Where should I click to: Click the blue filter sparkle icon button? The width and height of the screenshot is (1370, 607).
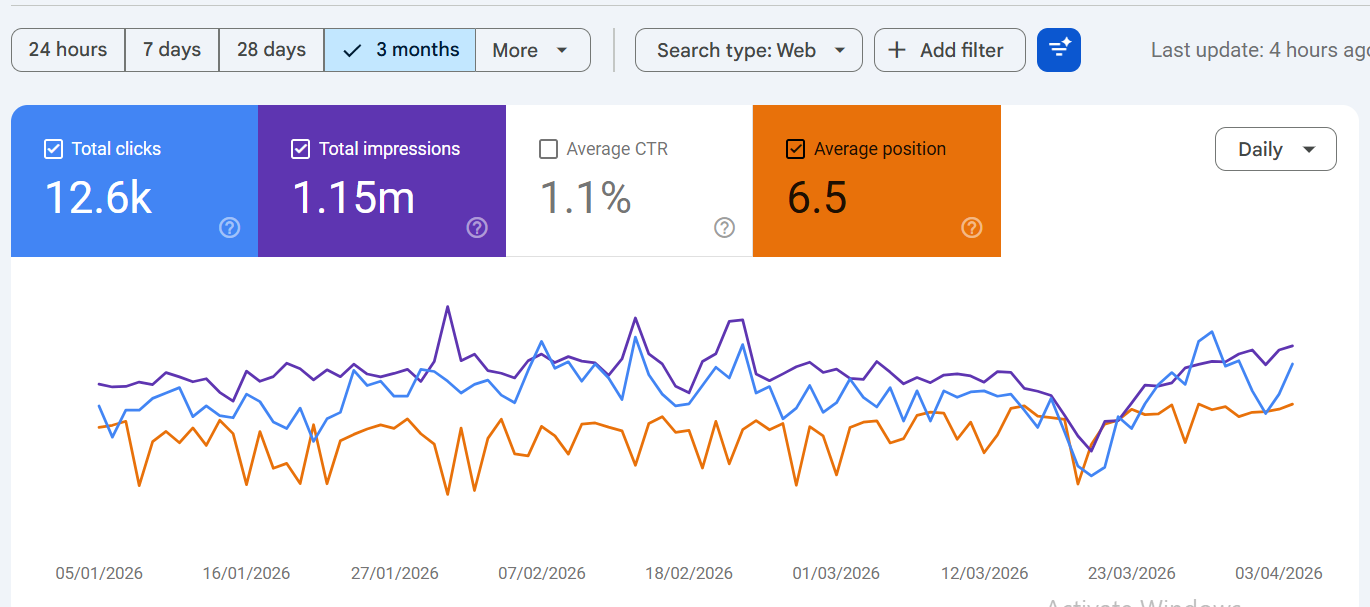click(x=1059, y=50)
